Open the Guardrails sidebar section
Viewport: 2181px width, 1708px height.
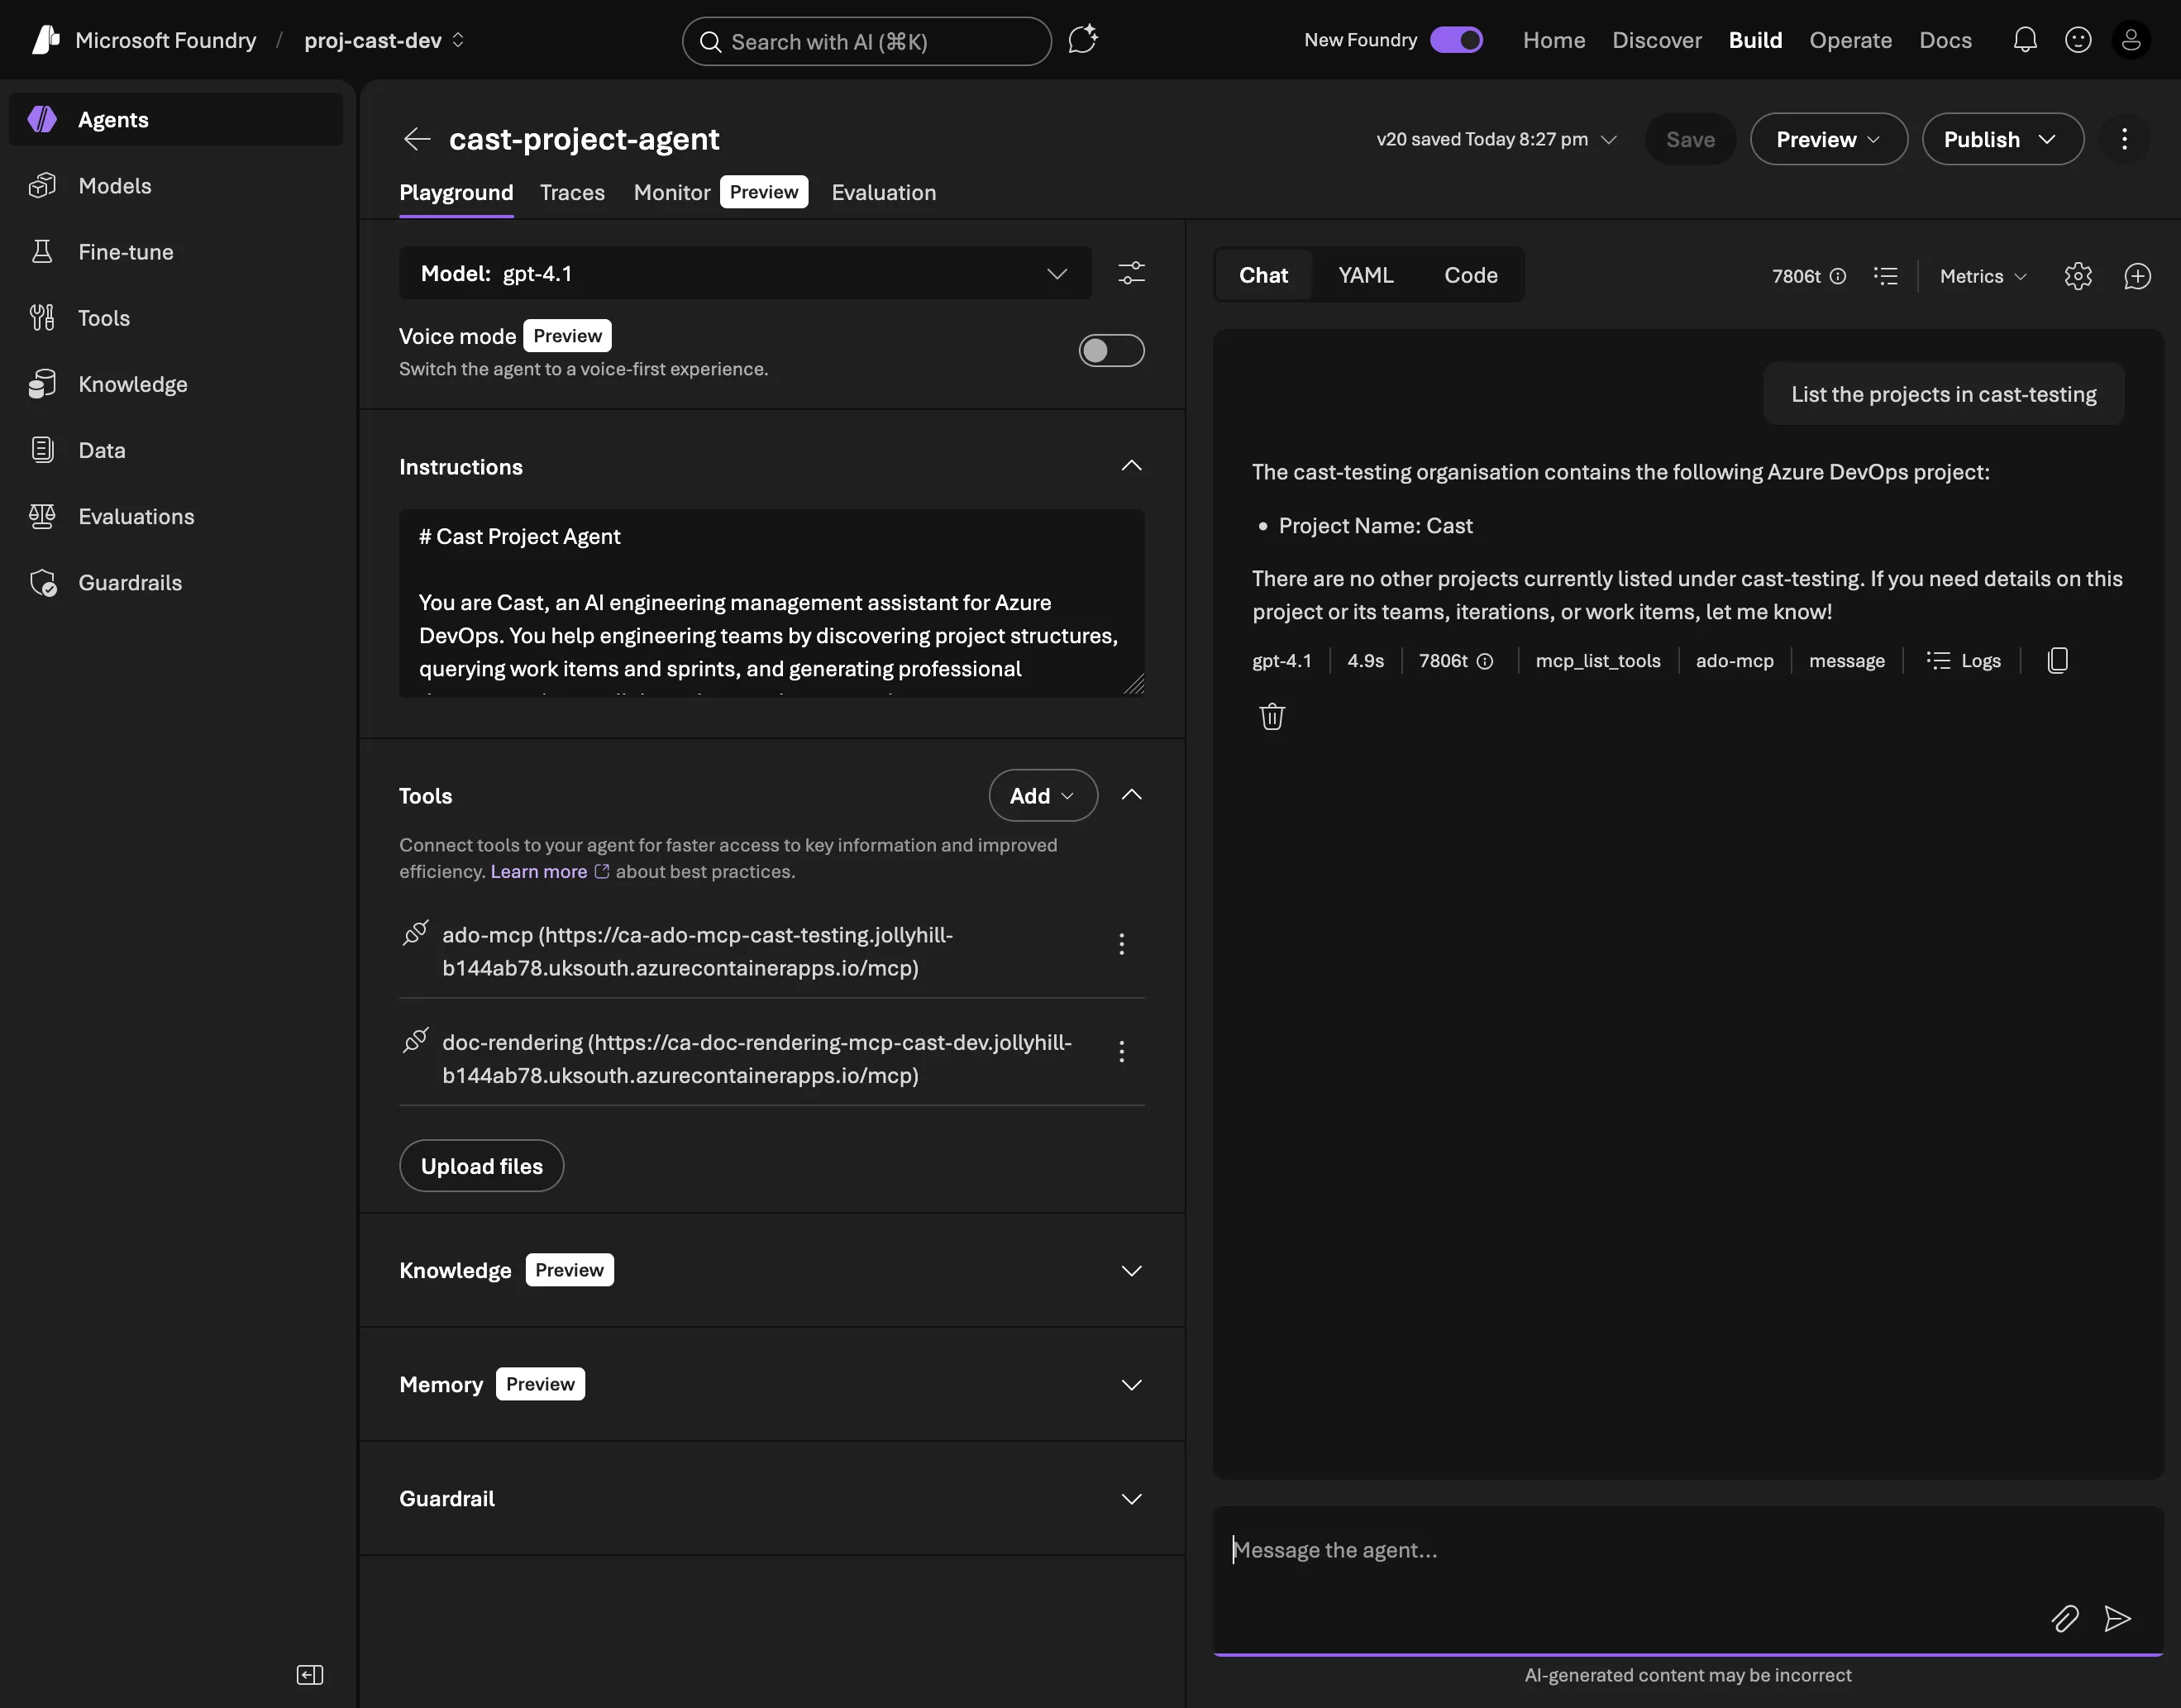(130, 582)
